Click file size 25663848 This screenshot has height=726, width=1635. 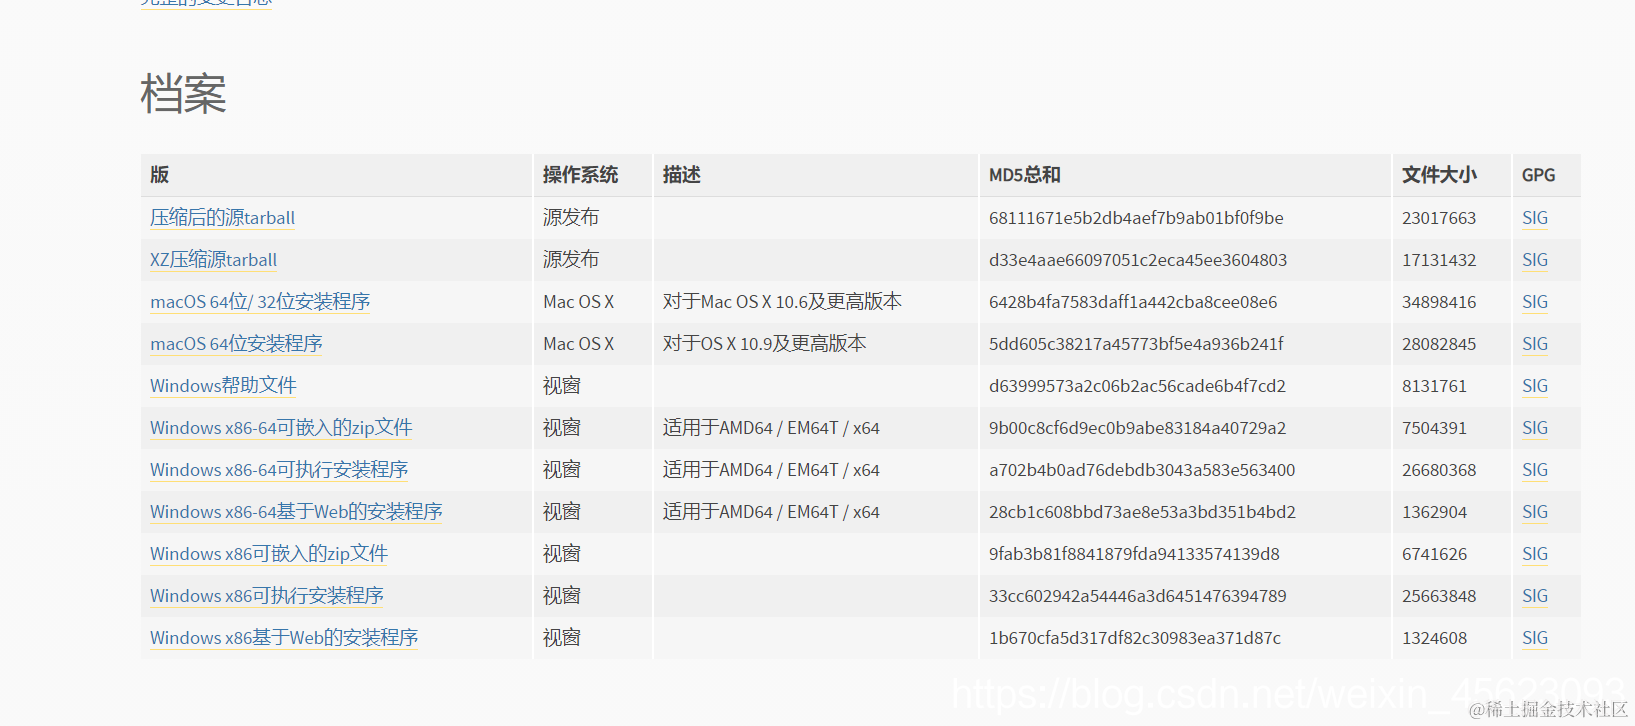click(1439, 596)
